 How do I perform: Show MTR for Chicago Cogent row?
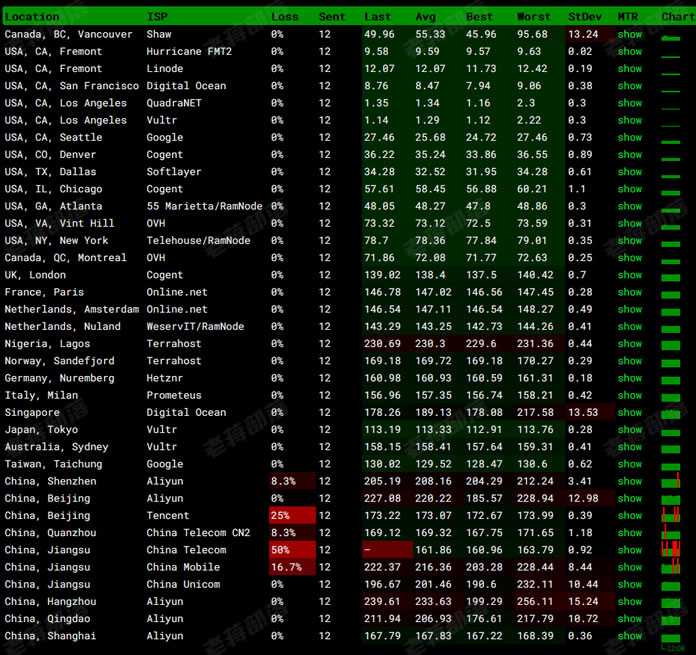tap(629, 189)
